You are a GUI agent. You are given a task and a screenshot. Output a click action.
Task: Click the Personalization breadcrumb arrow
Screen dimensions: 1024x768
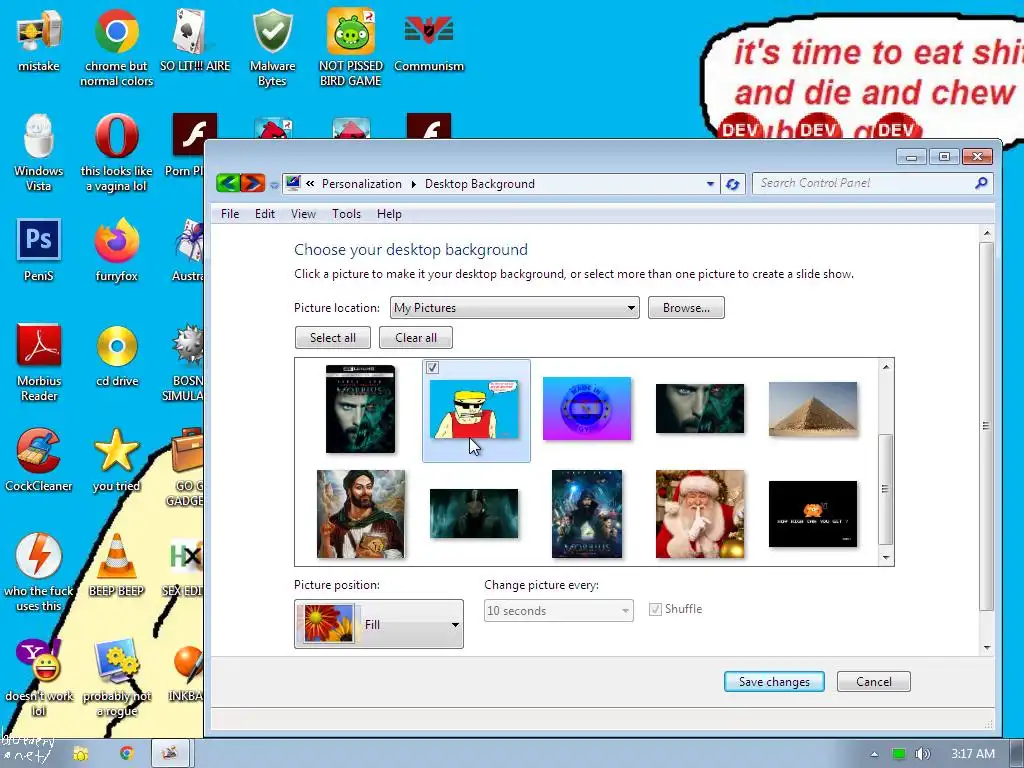413,184
